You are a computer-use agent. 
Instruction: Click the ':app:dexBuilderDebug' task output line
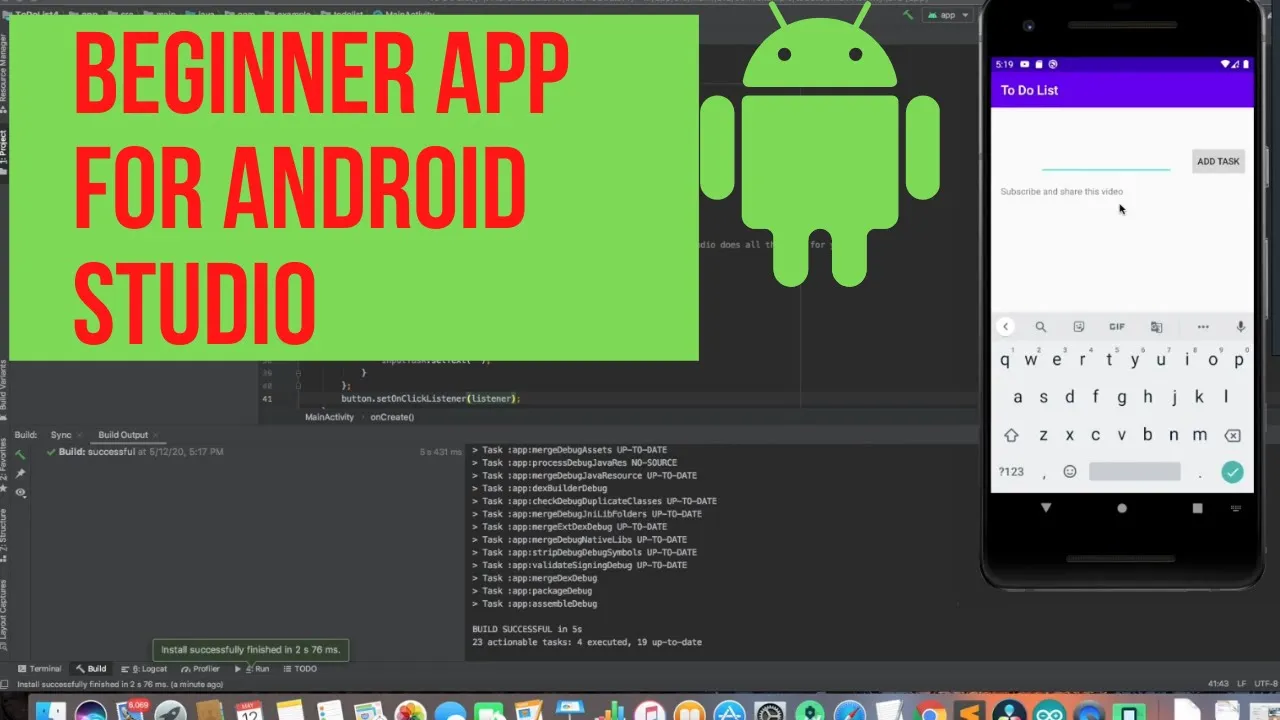pos(539,488)
